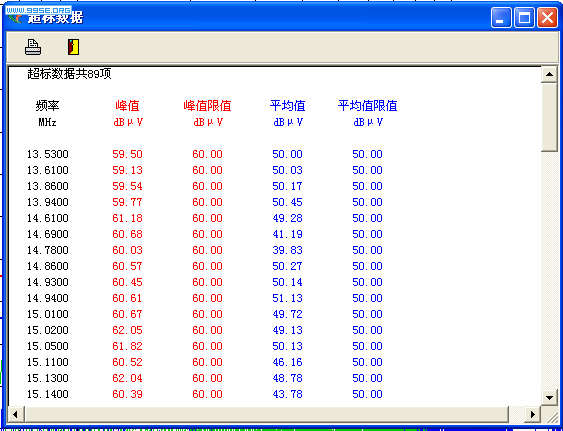563x431 pixels.
Task: Click the vertical scrollbar up arrow
Action: click(549, 74)
